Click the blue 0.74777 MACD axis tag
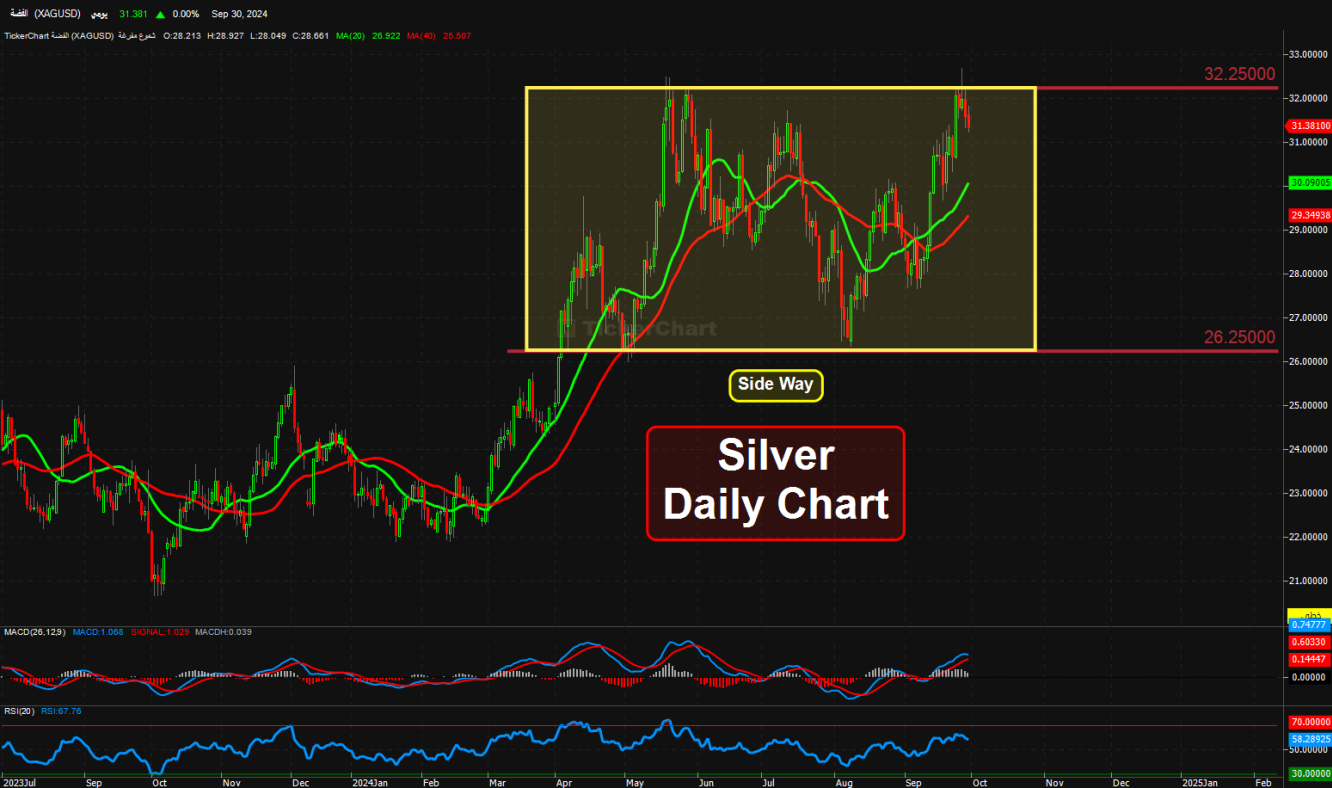 click(x=1308, y=624)
